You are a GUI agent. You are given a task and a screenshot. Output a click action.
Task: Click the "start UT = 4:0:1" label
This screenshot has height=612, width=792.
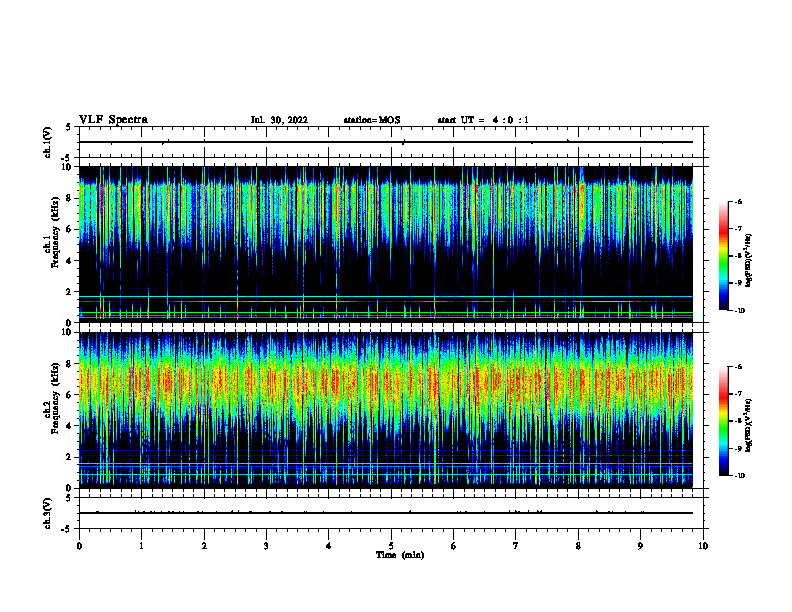tap(483, 120)
